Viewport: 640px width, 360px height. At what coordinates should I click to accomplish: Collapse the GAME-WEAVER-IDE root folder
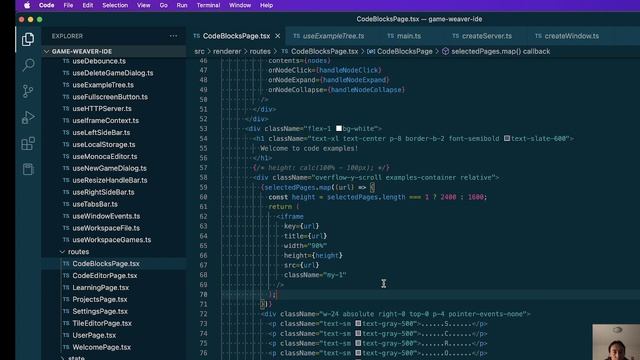tap(114, 51)
